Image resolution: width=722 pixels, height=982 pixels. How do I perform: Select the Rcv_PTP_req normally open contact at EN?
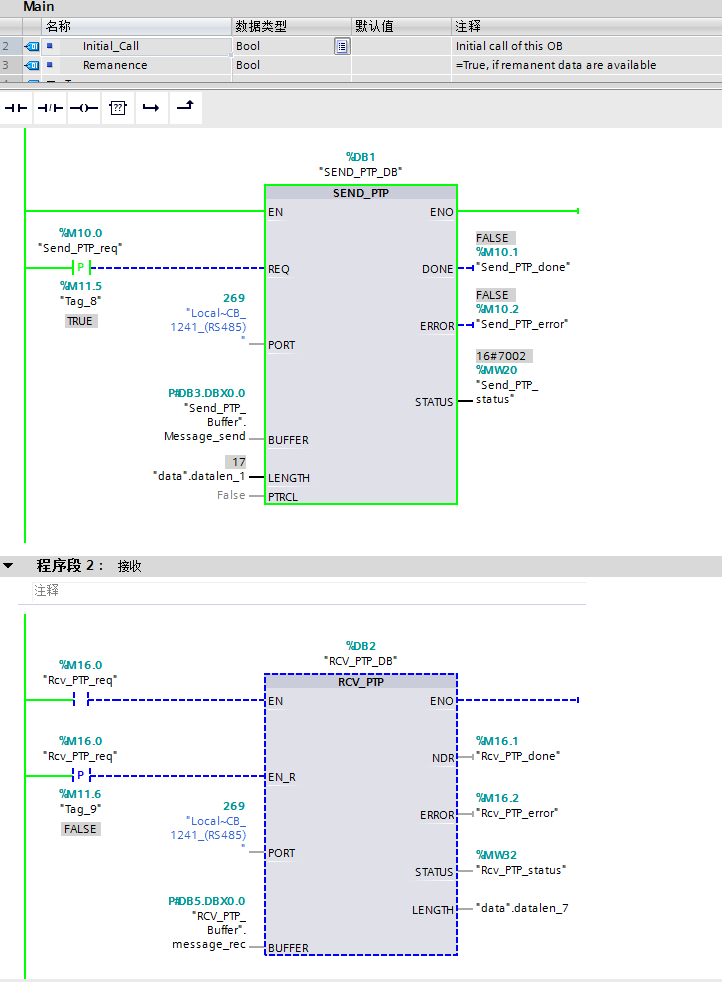pos(81,700)
